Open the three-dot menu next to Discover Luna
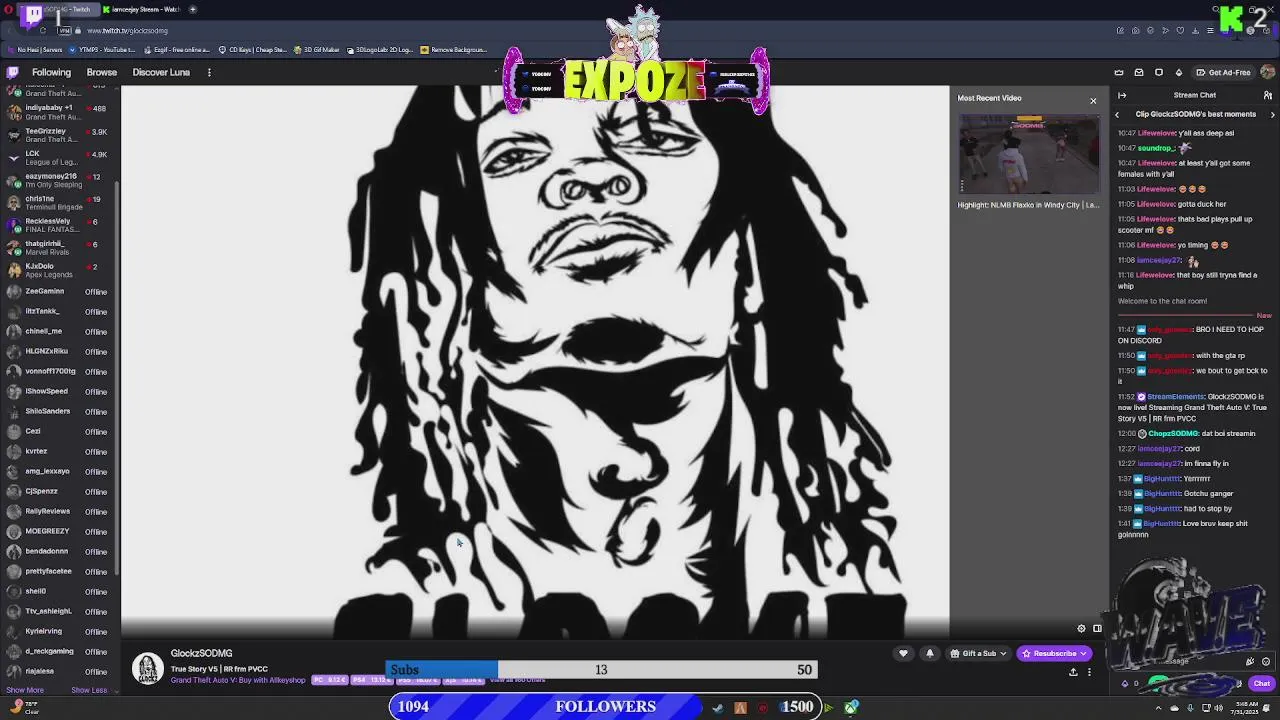The width and height of the screenshot is (1280, 720). (209, 72)
